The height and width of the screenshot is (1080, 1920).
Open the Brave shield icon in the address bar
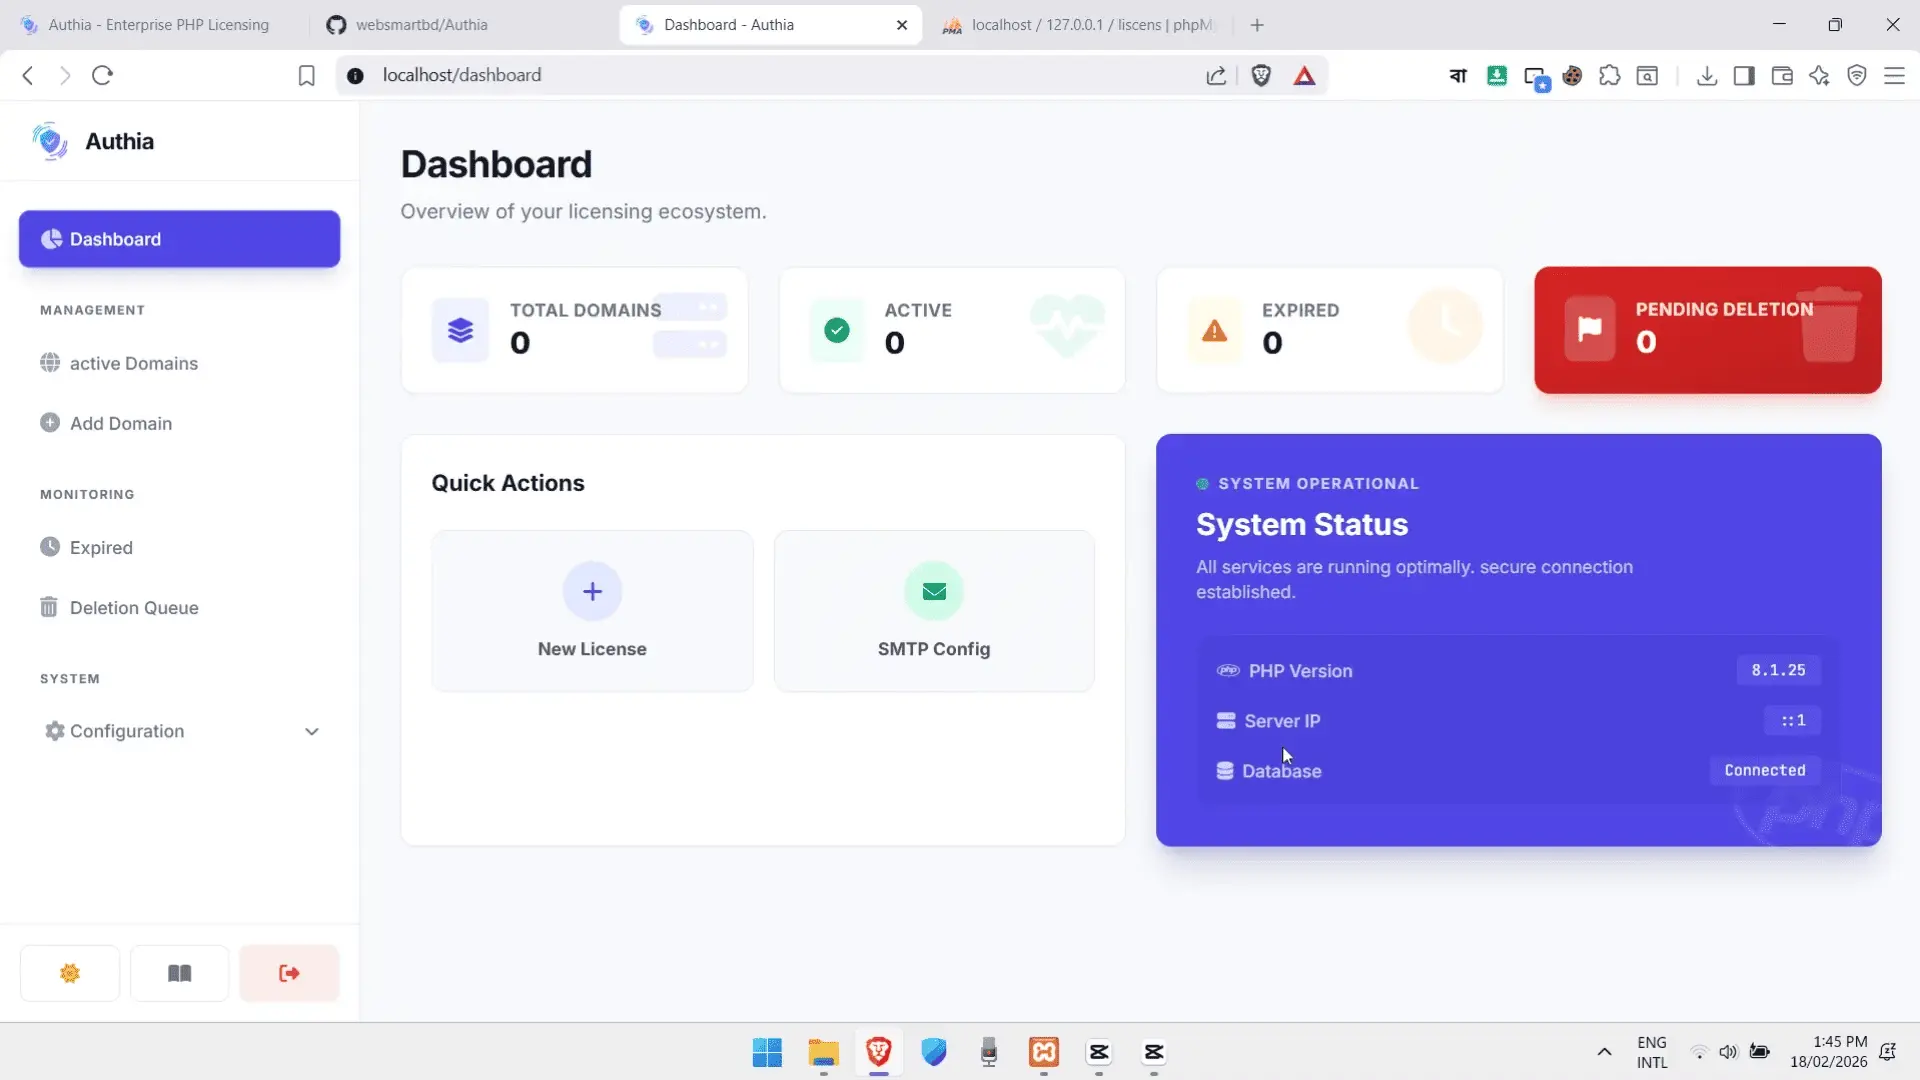point(1261,75)
